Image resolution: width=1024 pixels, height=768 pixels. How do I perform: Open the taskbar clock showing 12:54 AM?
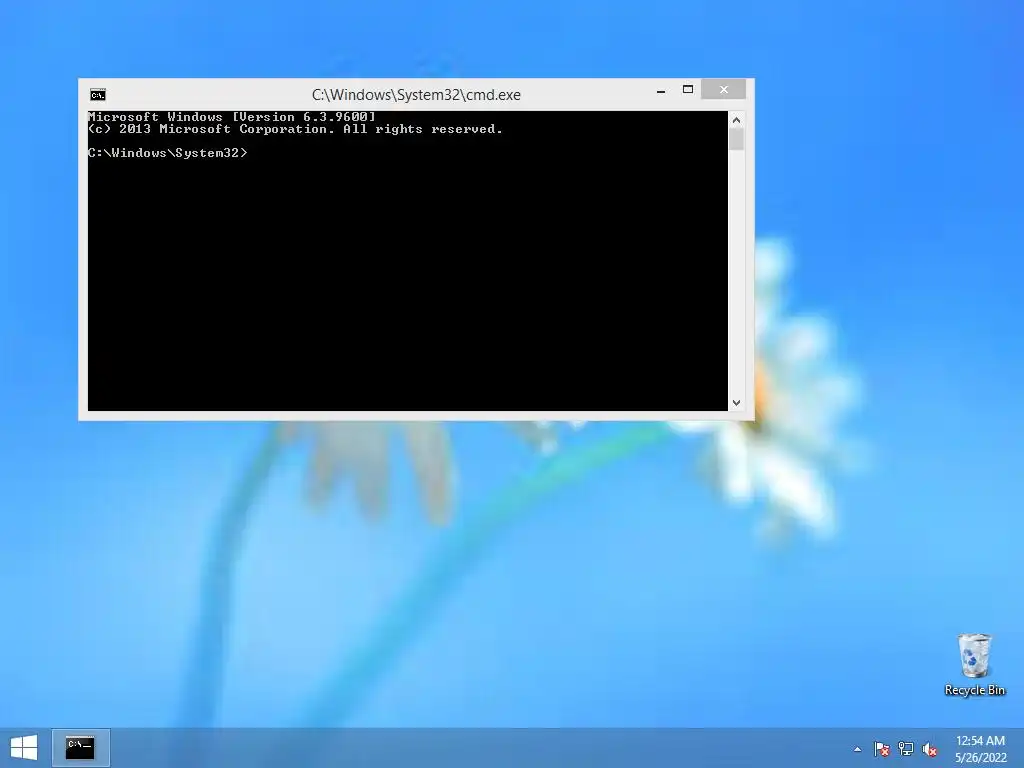coord(980,749)
